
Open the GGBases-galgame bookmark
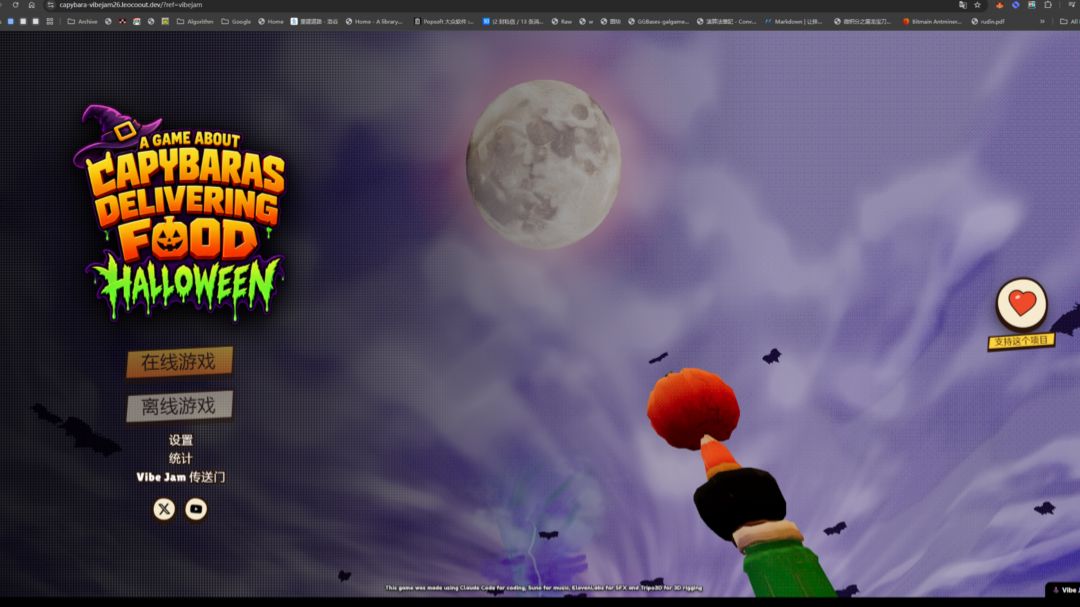click(658, 21)
